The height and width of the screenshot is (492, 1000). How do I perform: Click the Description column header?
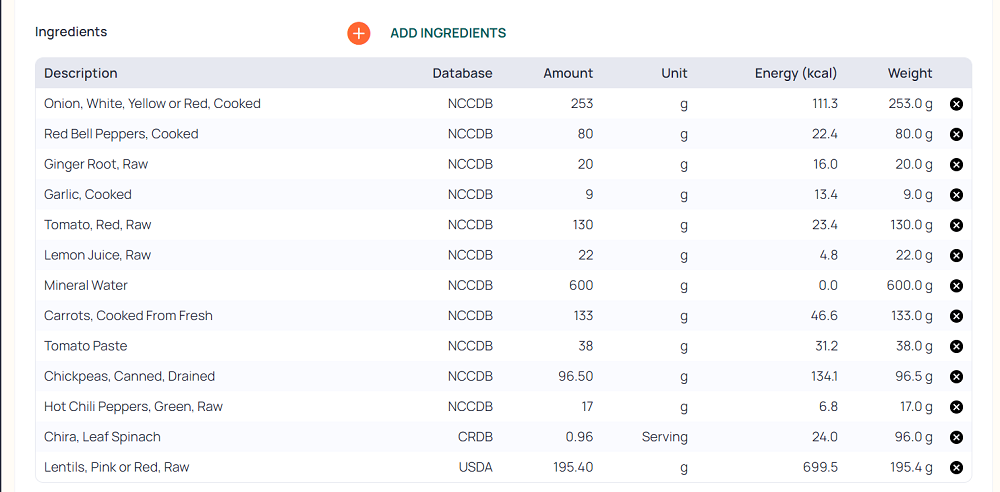81,73
